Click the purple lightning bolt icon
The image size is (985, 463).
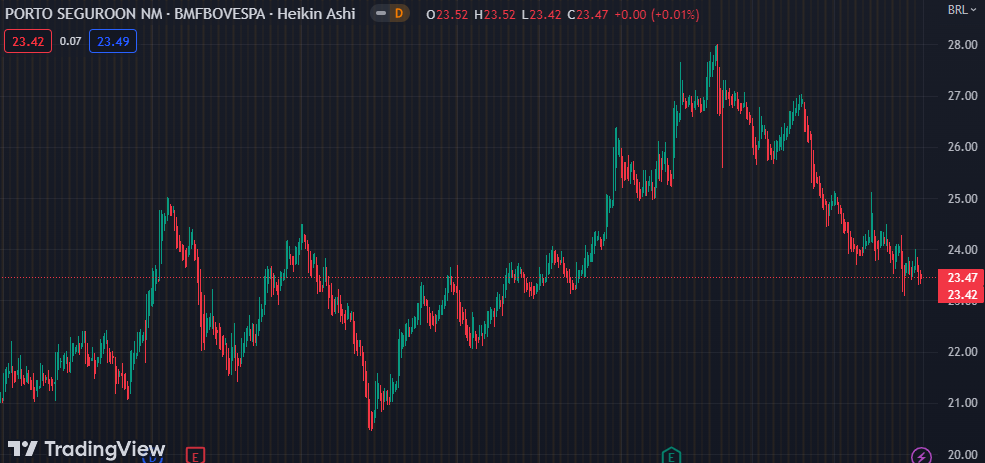(921, 455)
